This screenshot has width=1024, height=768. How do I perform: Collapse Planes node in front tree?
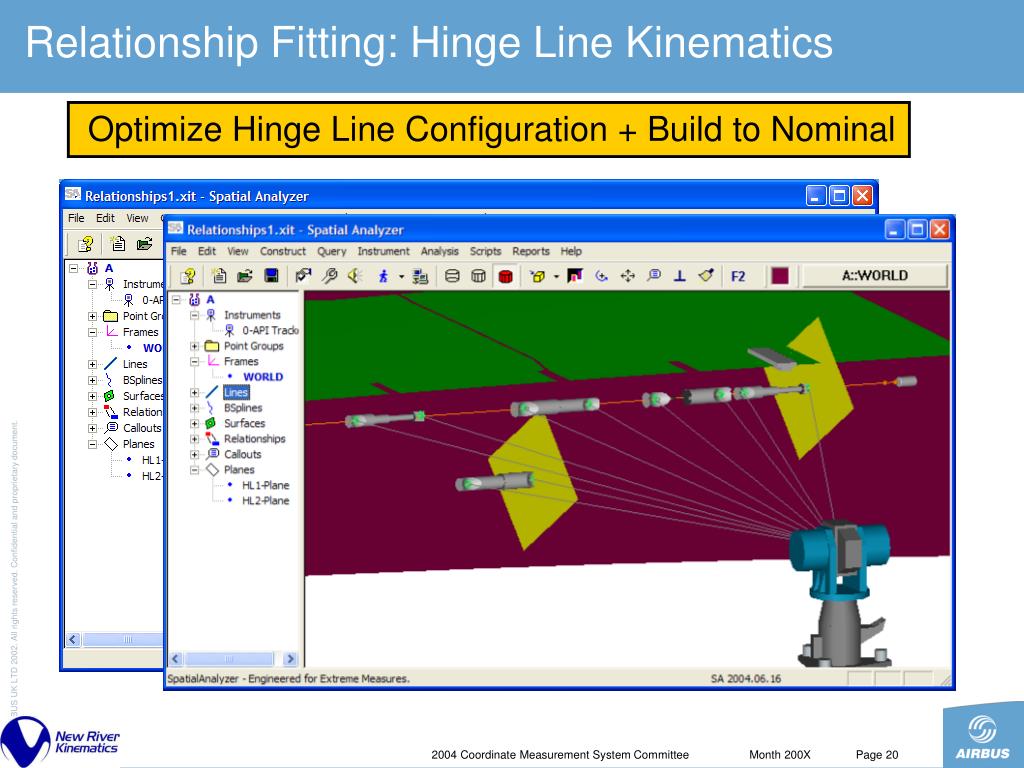coord(194,470)
